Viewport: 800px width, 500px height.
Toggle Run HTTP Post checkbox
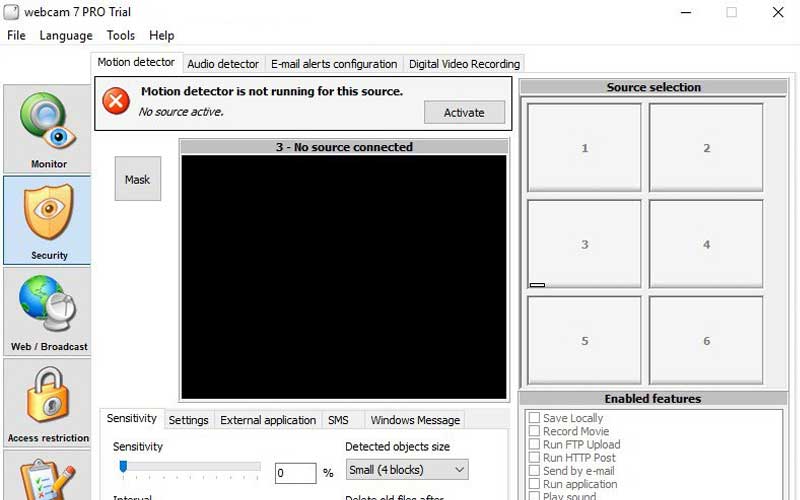[x=534, y=458]
